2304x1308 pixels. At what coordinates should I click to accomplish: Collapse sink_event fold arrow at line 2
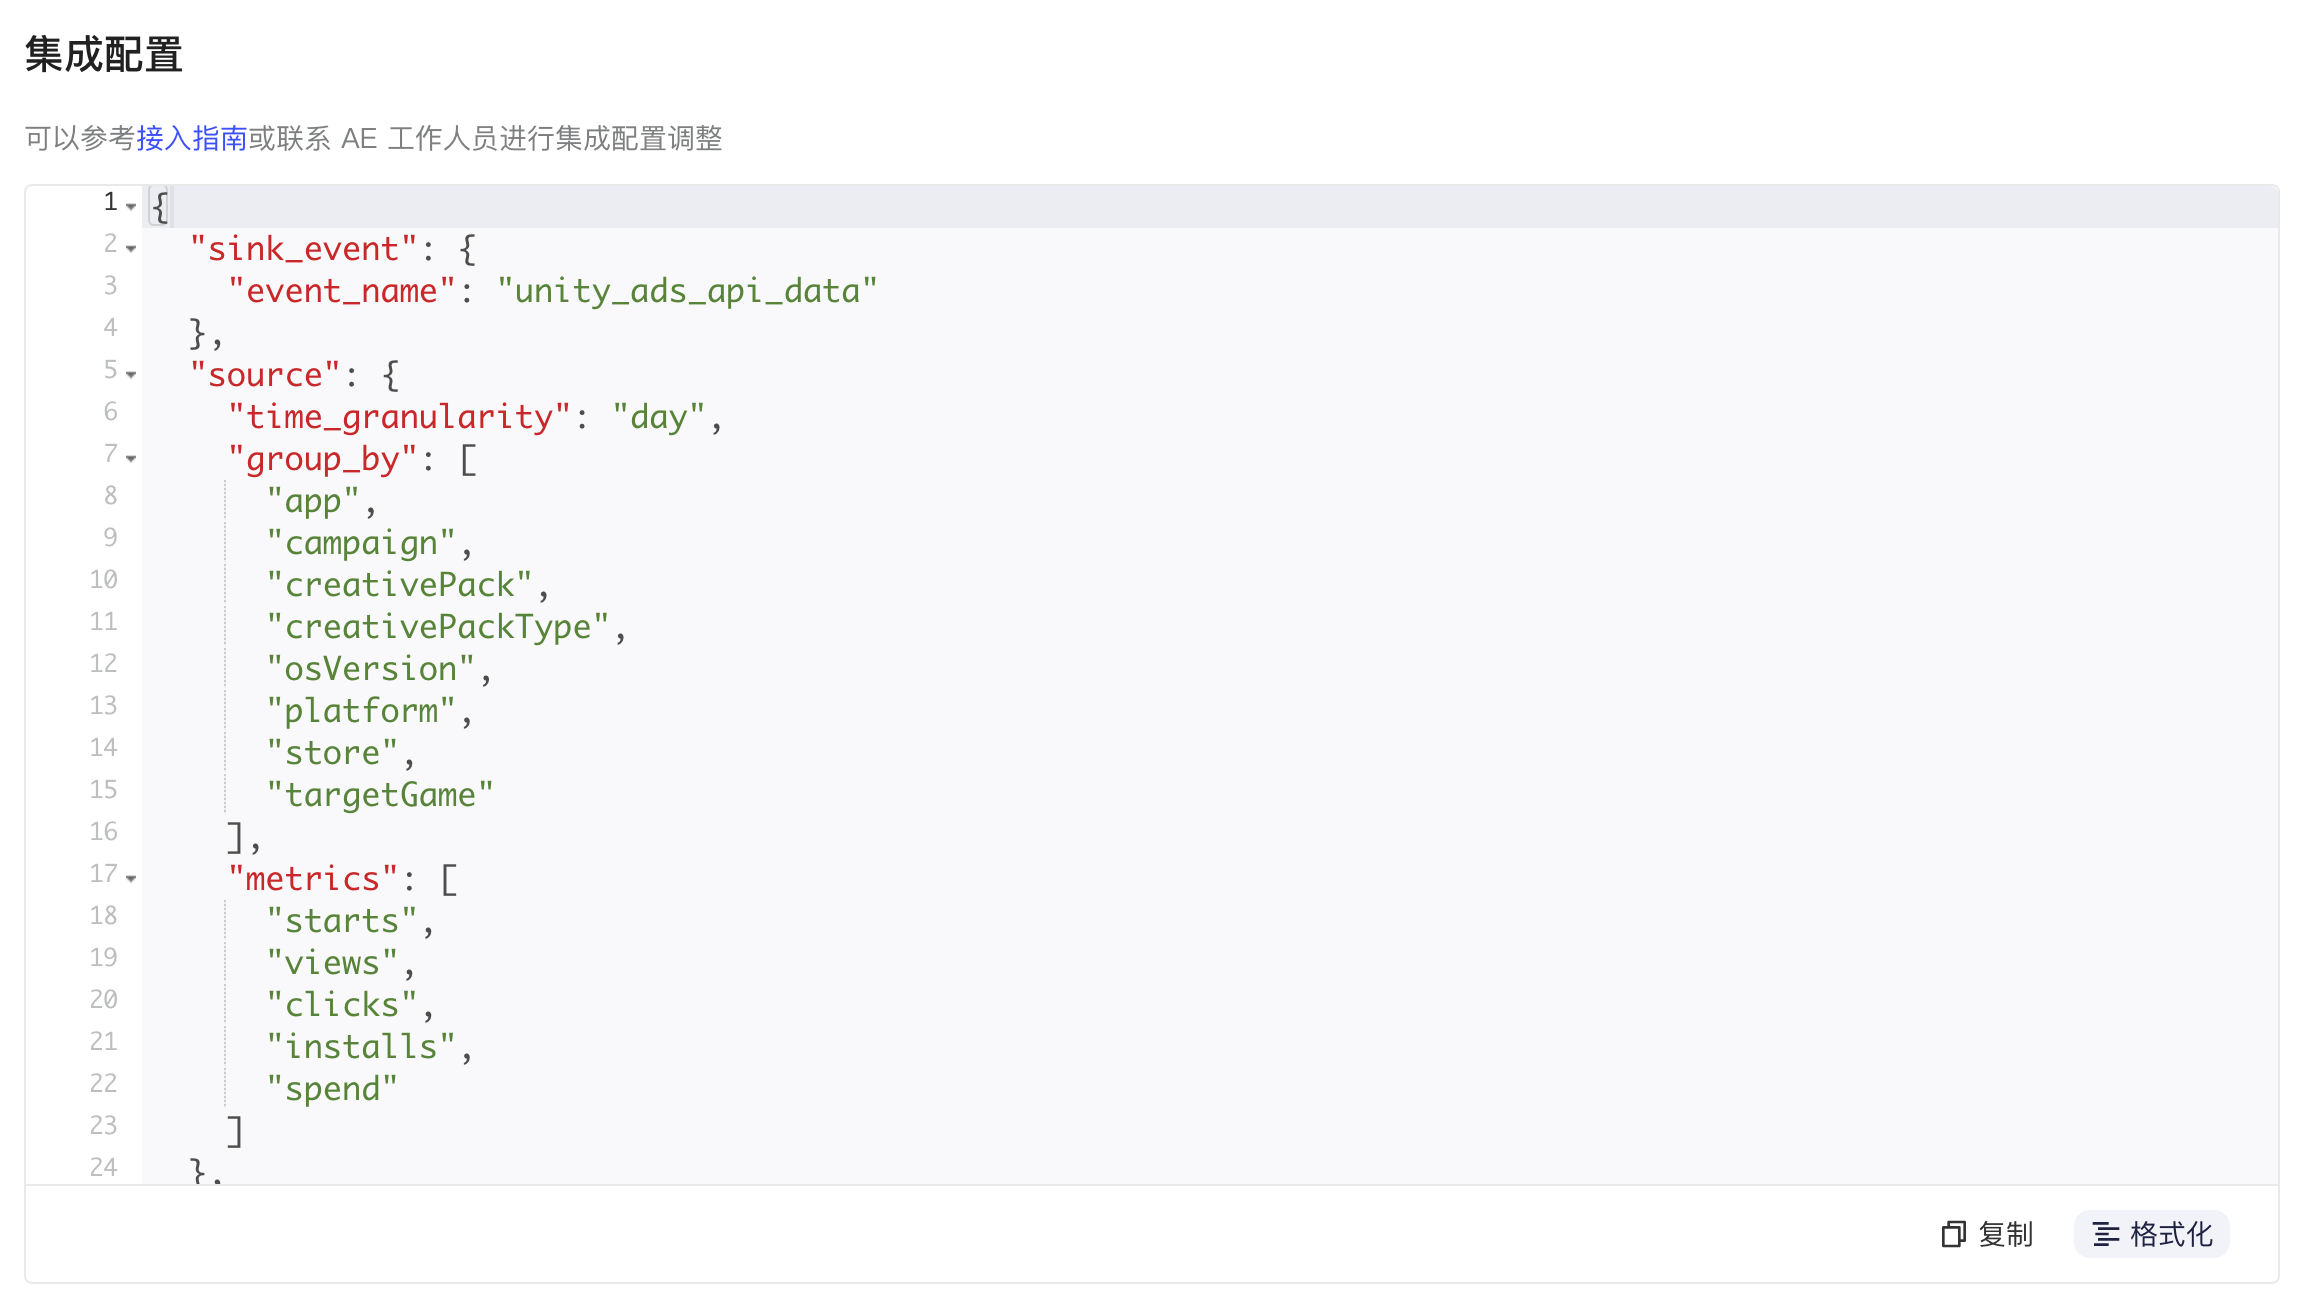(x=131, y=249)
